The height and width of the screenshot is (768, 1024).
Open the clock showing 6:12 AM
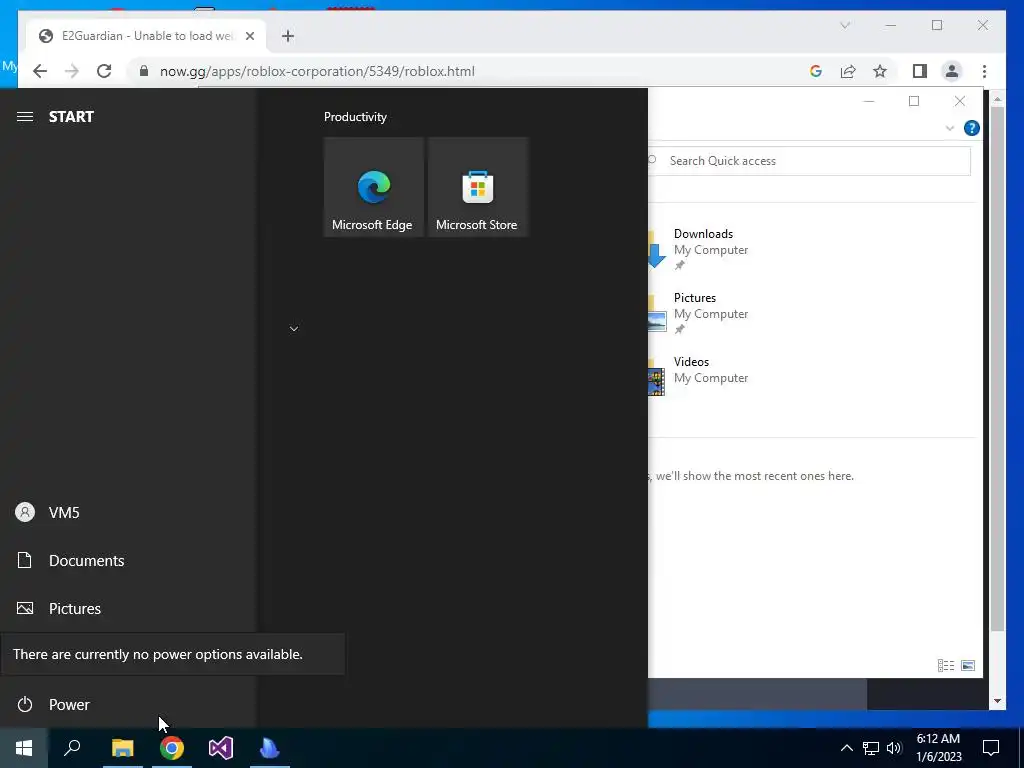coord(938,748)
